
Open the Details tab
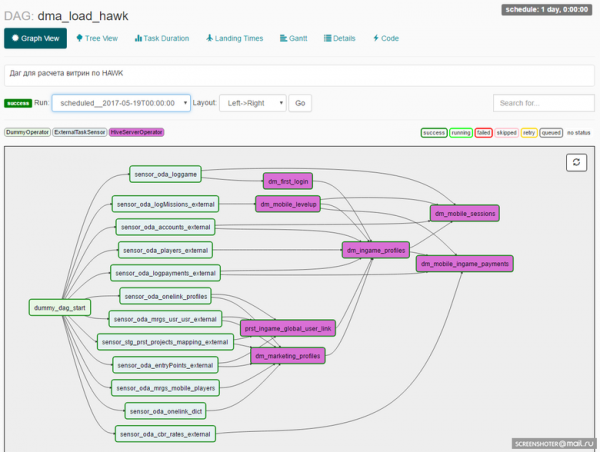340,38
